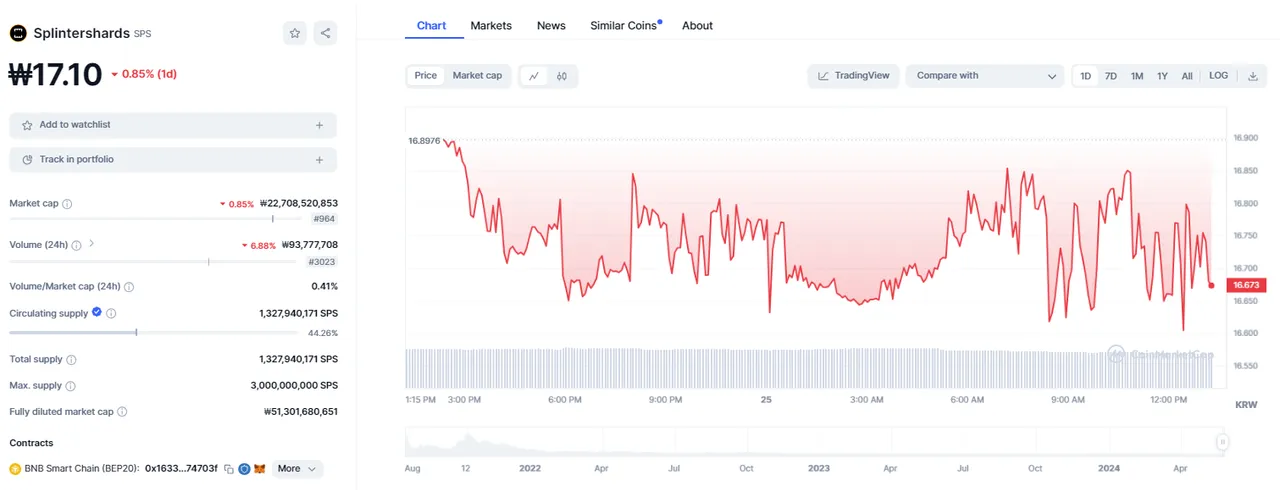This screenshot has height=490, width=1280.
Task: Click the share icon beside Splintershards title
Action: click(x=325, y=33)
